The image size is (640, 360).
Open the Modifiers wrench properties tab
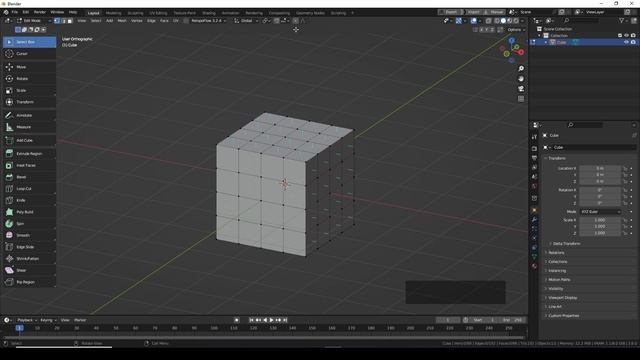(x=534, y=220)
